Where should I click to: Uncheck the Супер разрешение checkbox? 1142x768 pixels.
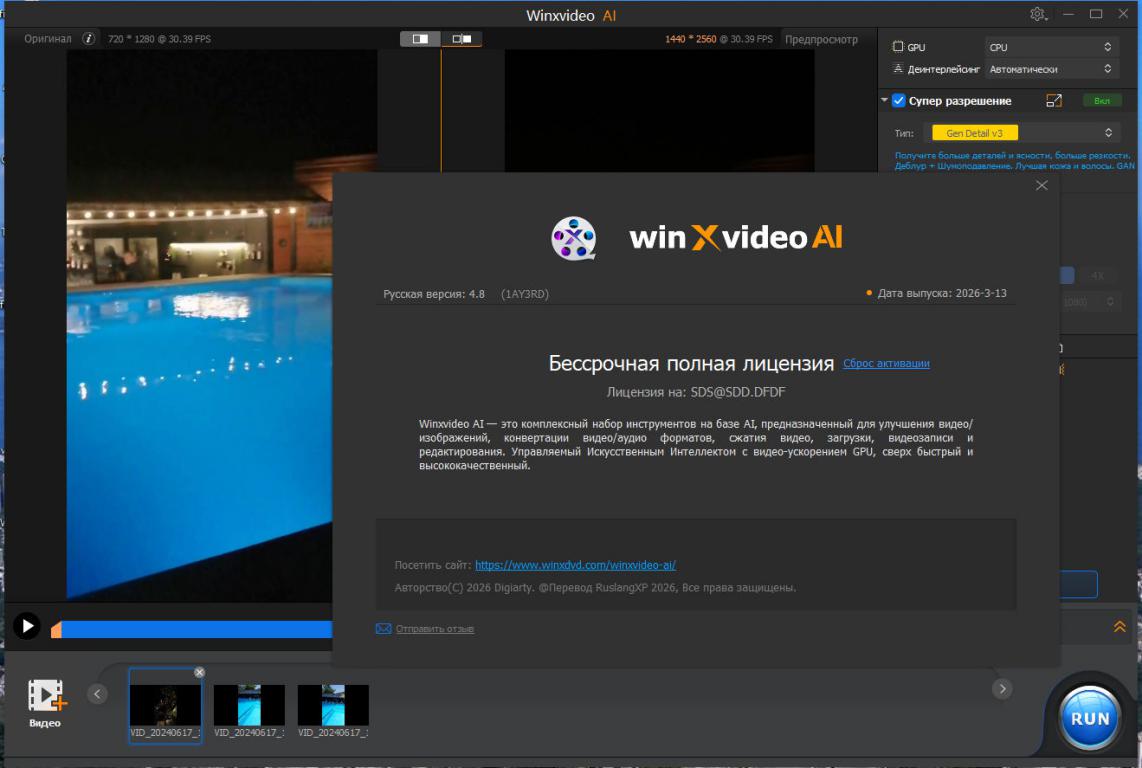[x=899, y=101]
